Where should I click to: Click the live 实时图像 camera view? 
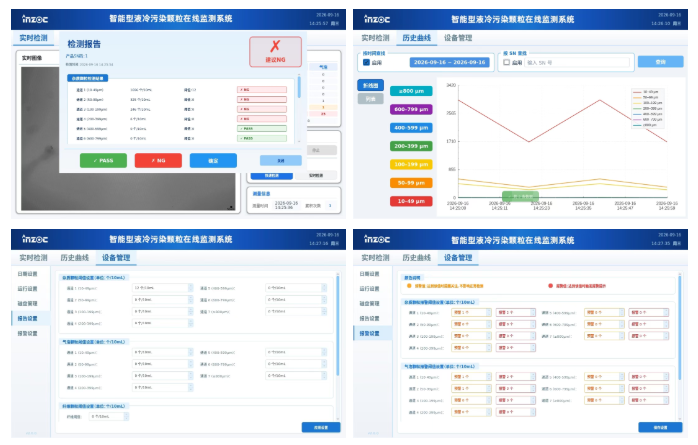click(x=128, y=138)
